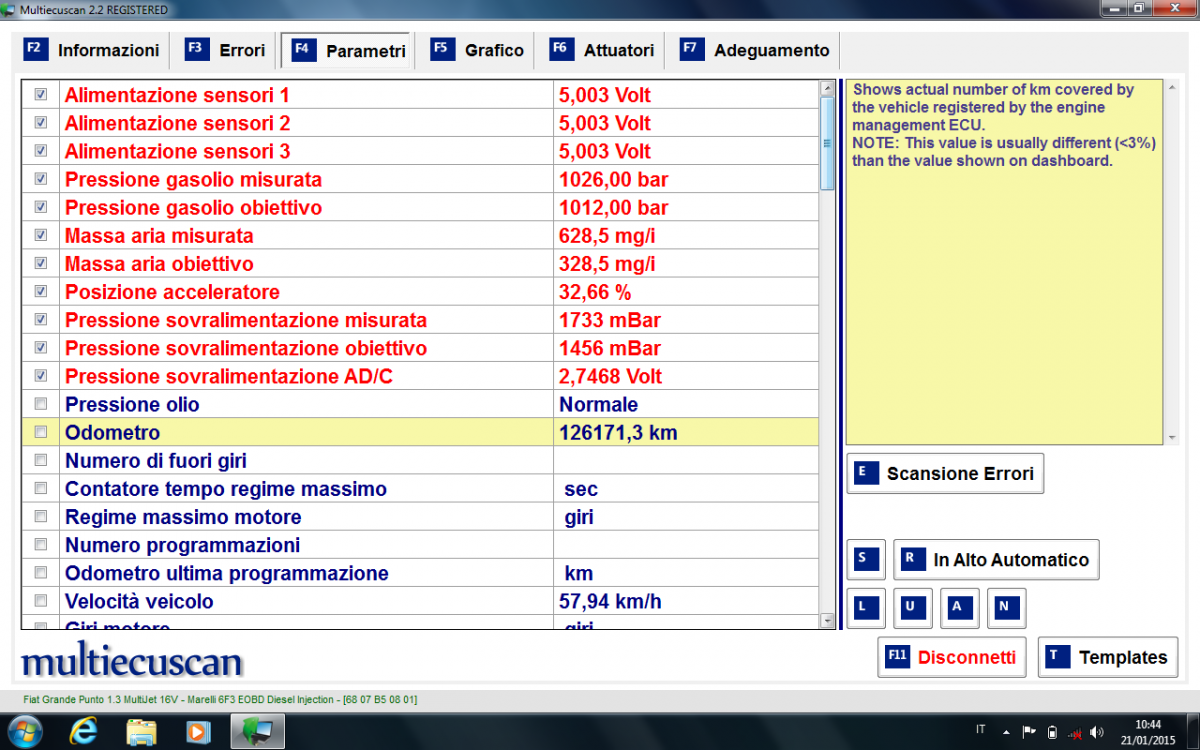Click the IT language indicator
Image resolution: width=1200 pixels, height=750 pixels.
click(980, 731)
